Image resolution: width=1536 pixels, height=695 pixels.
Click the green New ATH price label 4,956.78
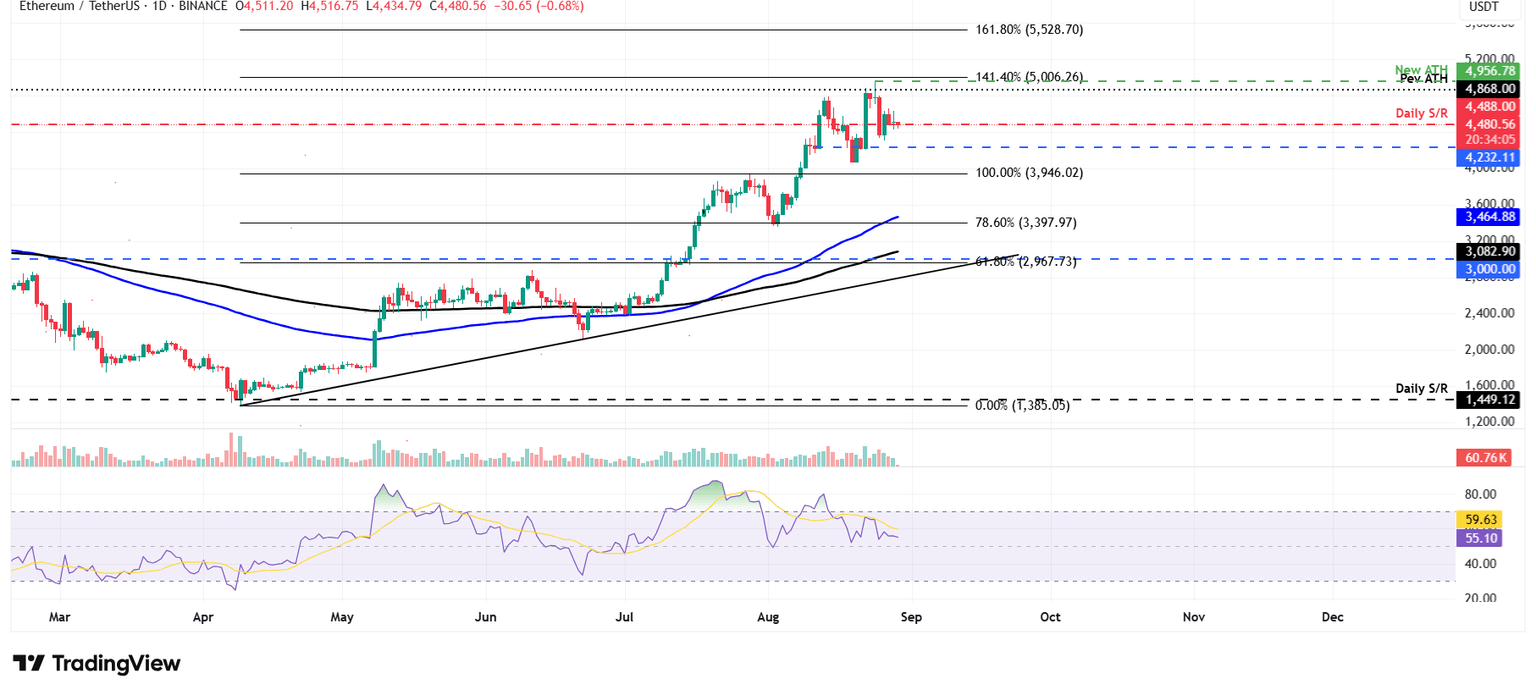point(1489,71)
